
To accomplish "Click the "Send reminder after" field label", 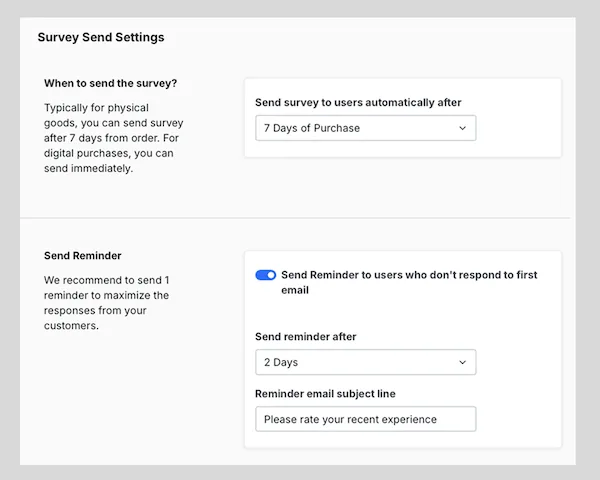I will pos(306,337).
